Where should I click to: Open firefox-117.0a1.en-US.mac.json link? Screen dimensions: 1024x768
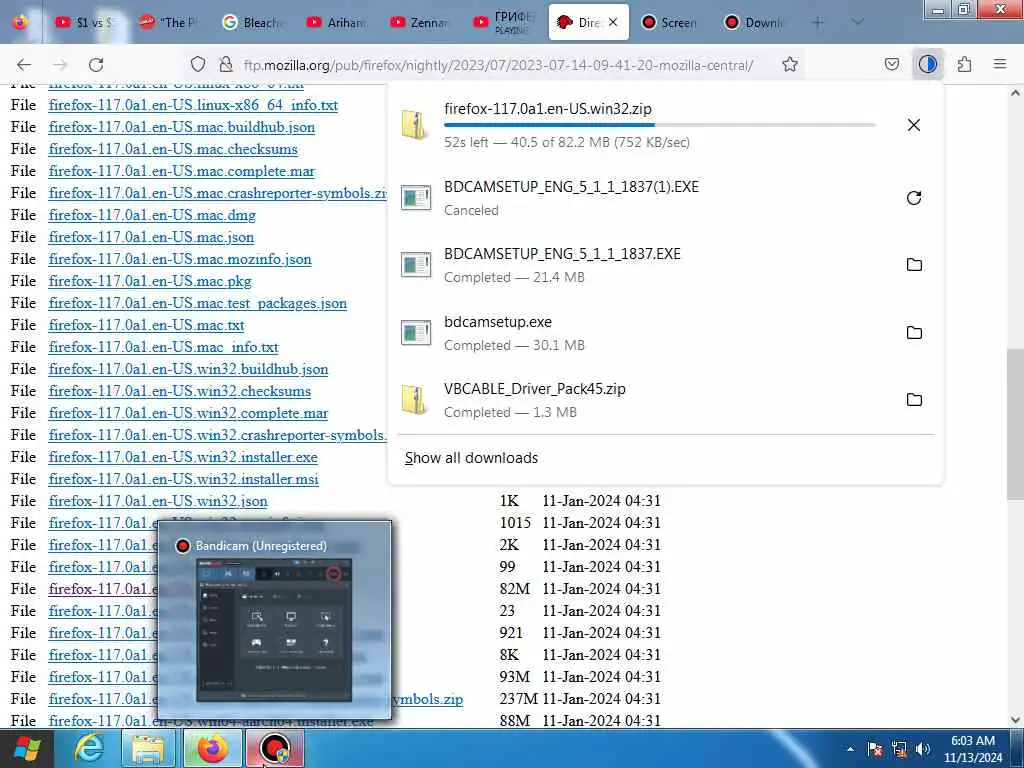151,237
